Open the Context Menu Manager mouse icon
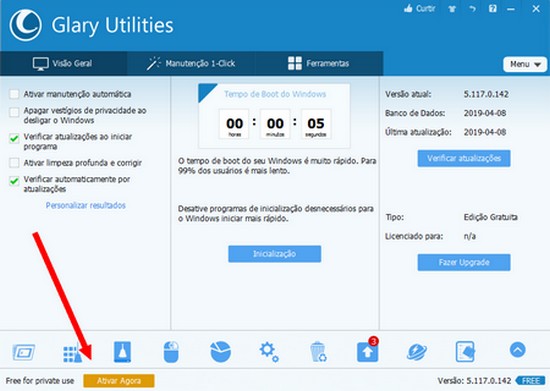This screenshot has height=391, width=550. (171, 352)
